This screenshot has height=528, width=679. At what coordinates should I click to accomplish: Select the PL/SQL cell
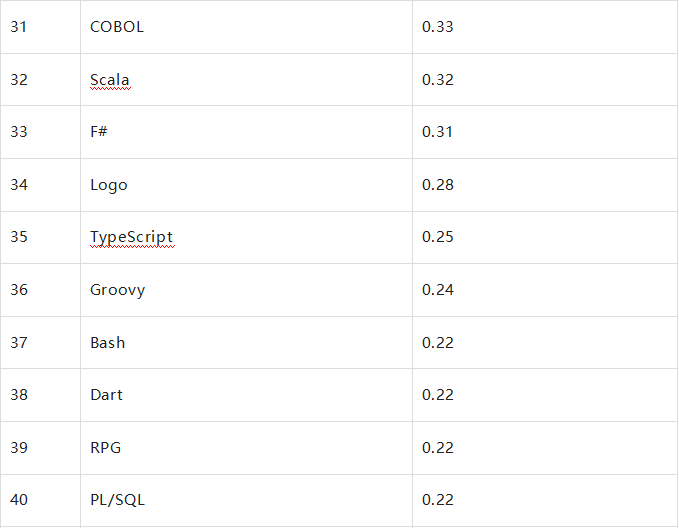pos(246,500)
